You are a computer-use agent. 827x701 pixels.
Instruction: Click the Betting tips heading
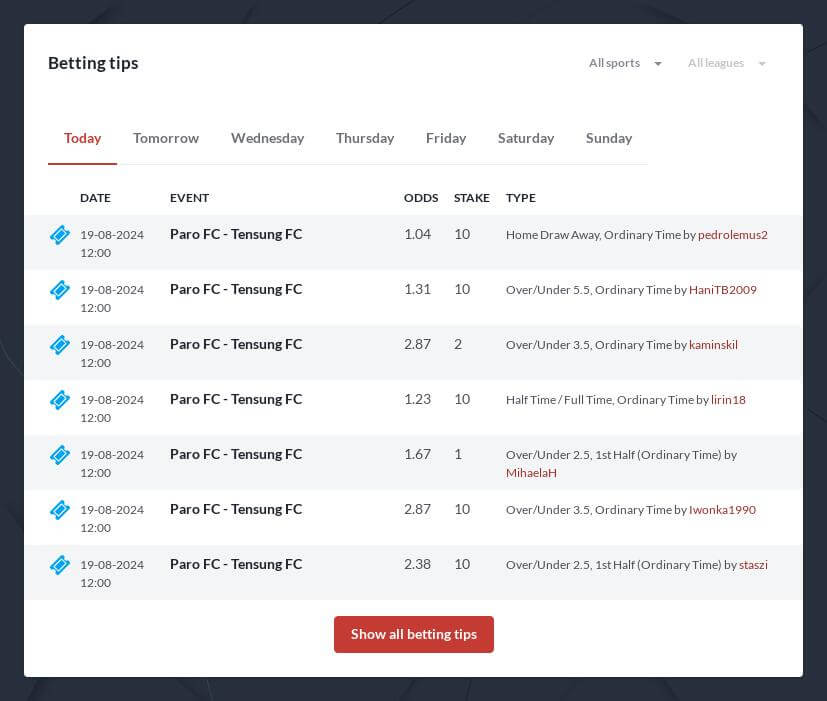point(93,63)
